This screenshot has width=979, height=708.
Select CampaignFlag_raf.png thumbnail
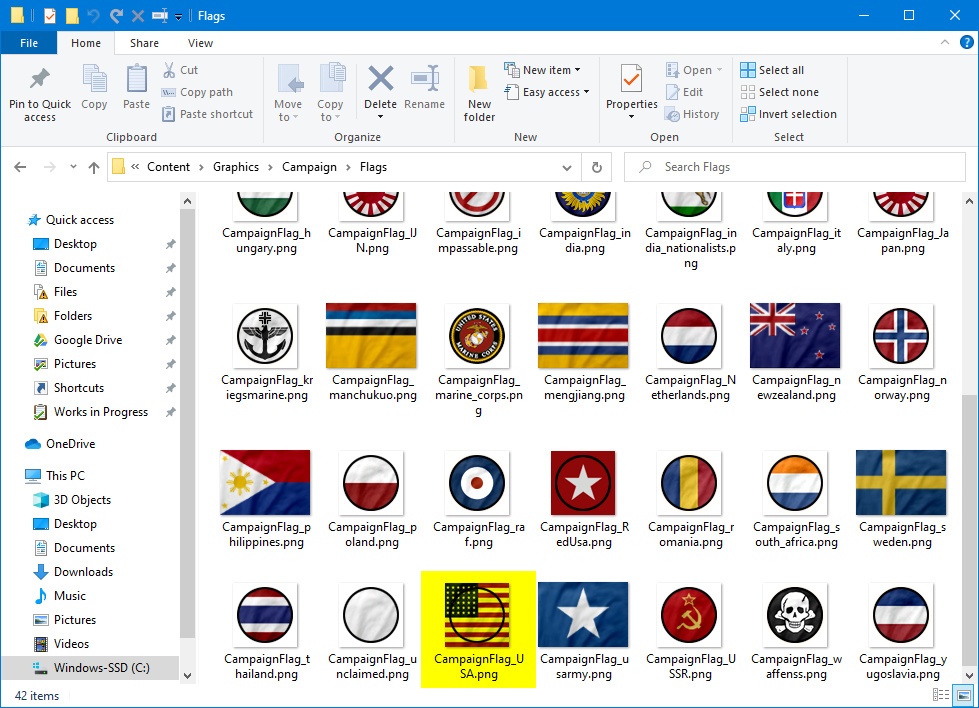point(477,483)
